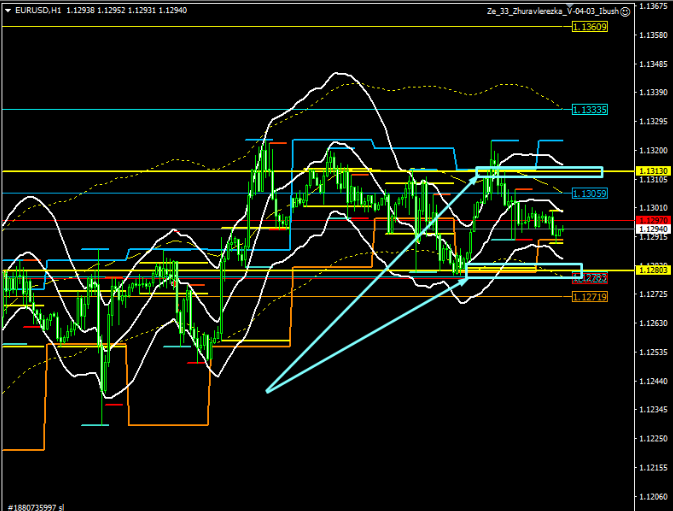Select the cyan 1.13335 price label
Image resolution: width=673 pixels, height=511 pixels.
pos(590,108)
